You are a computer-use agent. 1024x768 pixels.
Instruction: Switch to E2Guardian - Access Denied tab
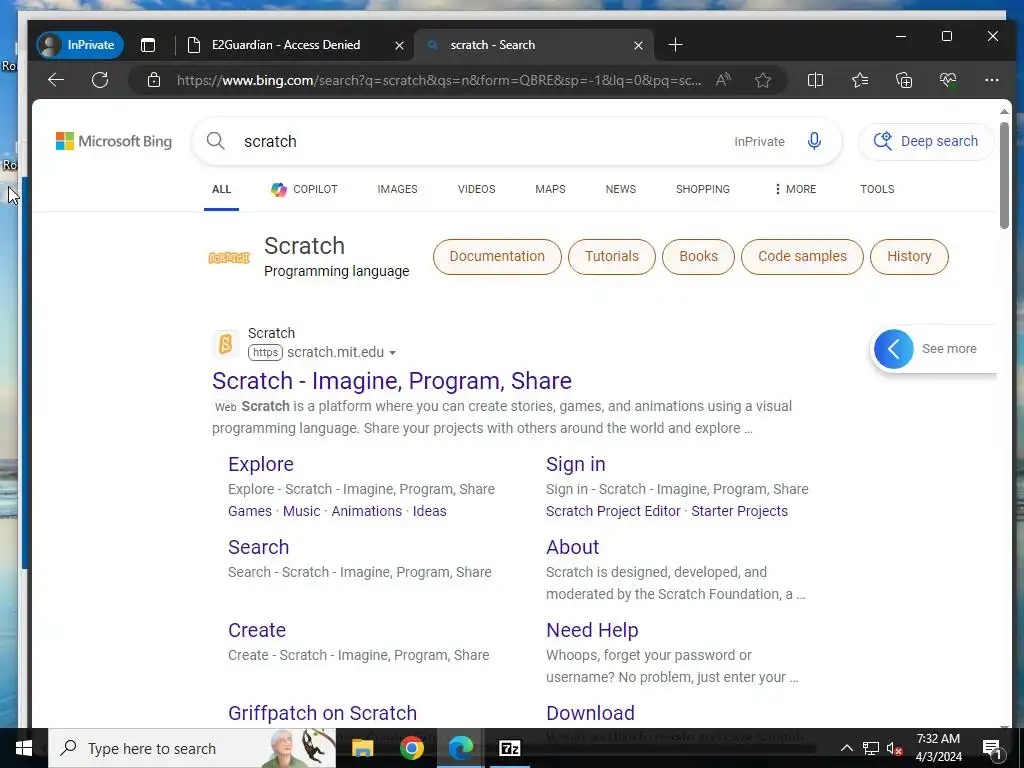tap(286, 45)
